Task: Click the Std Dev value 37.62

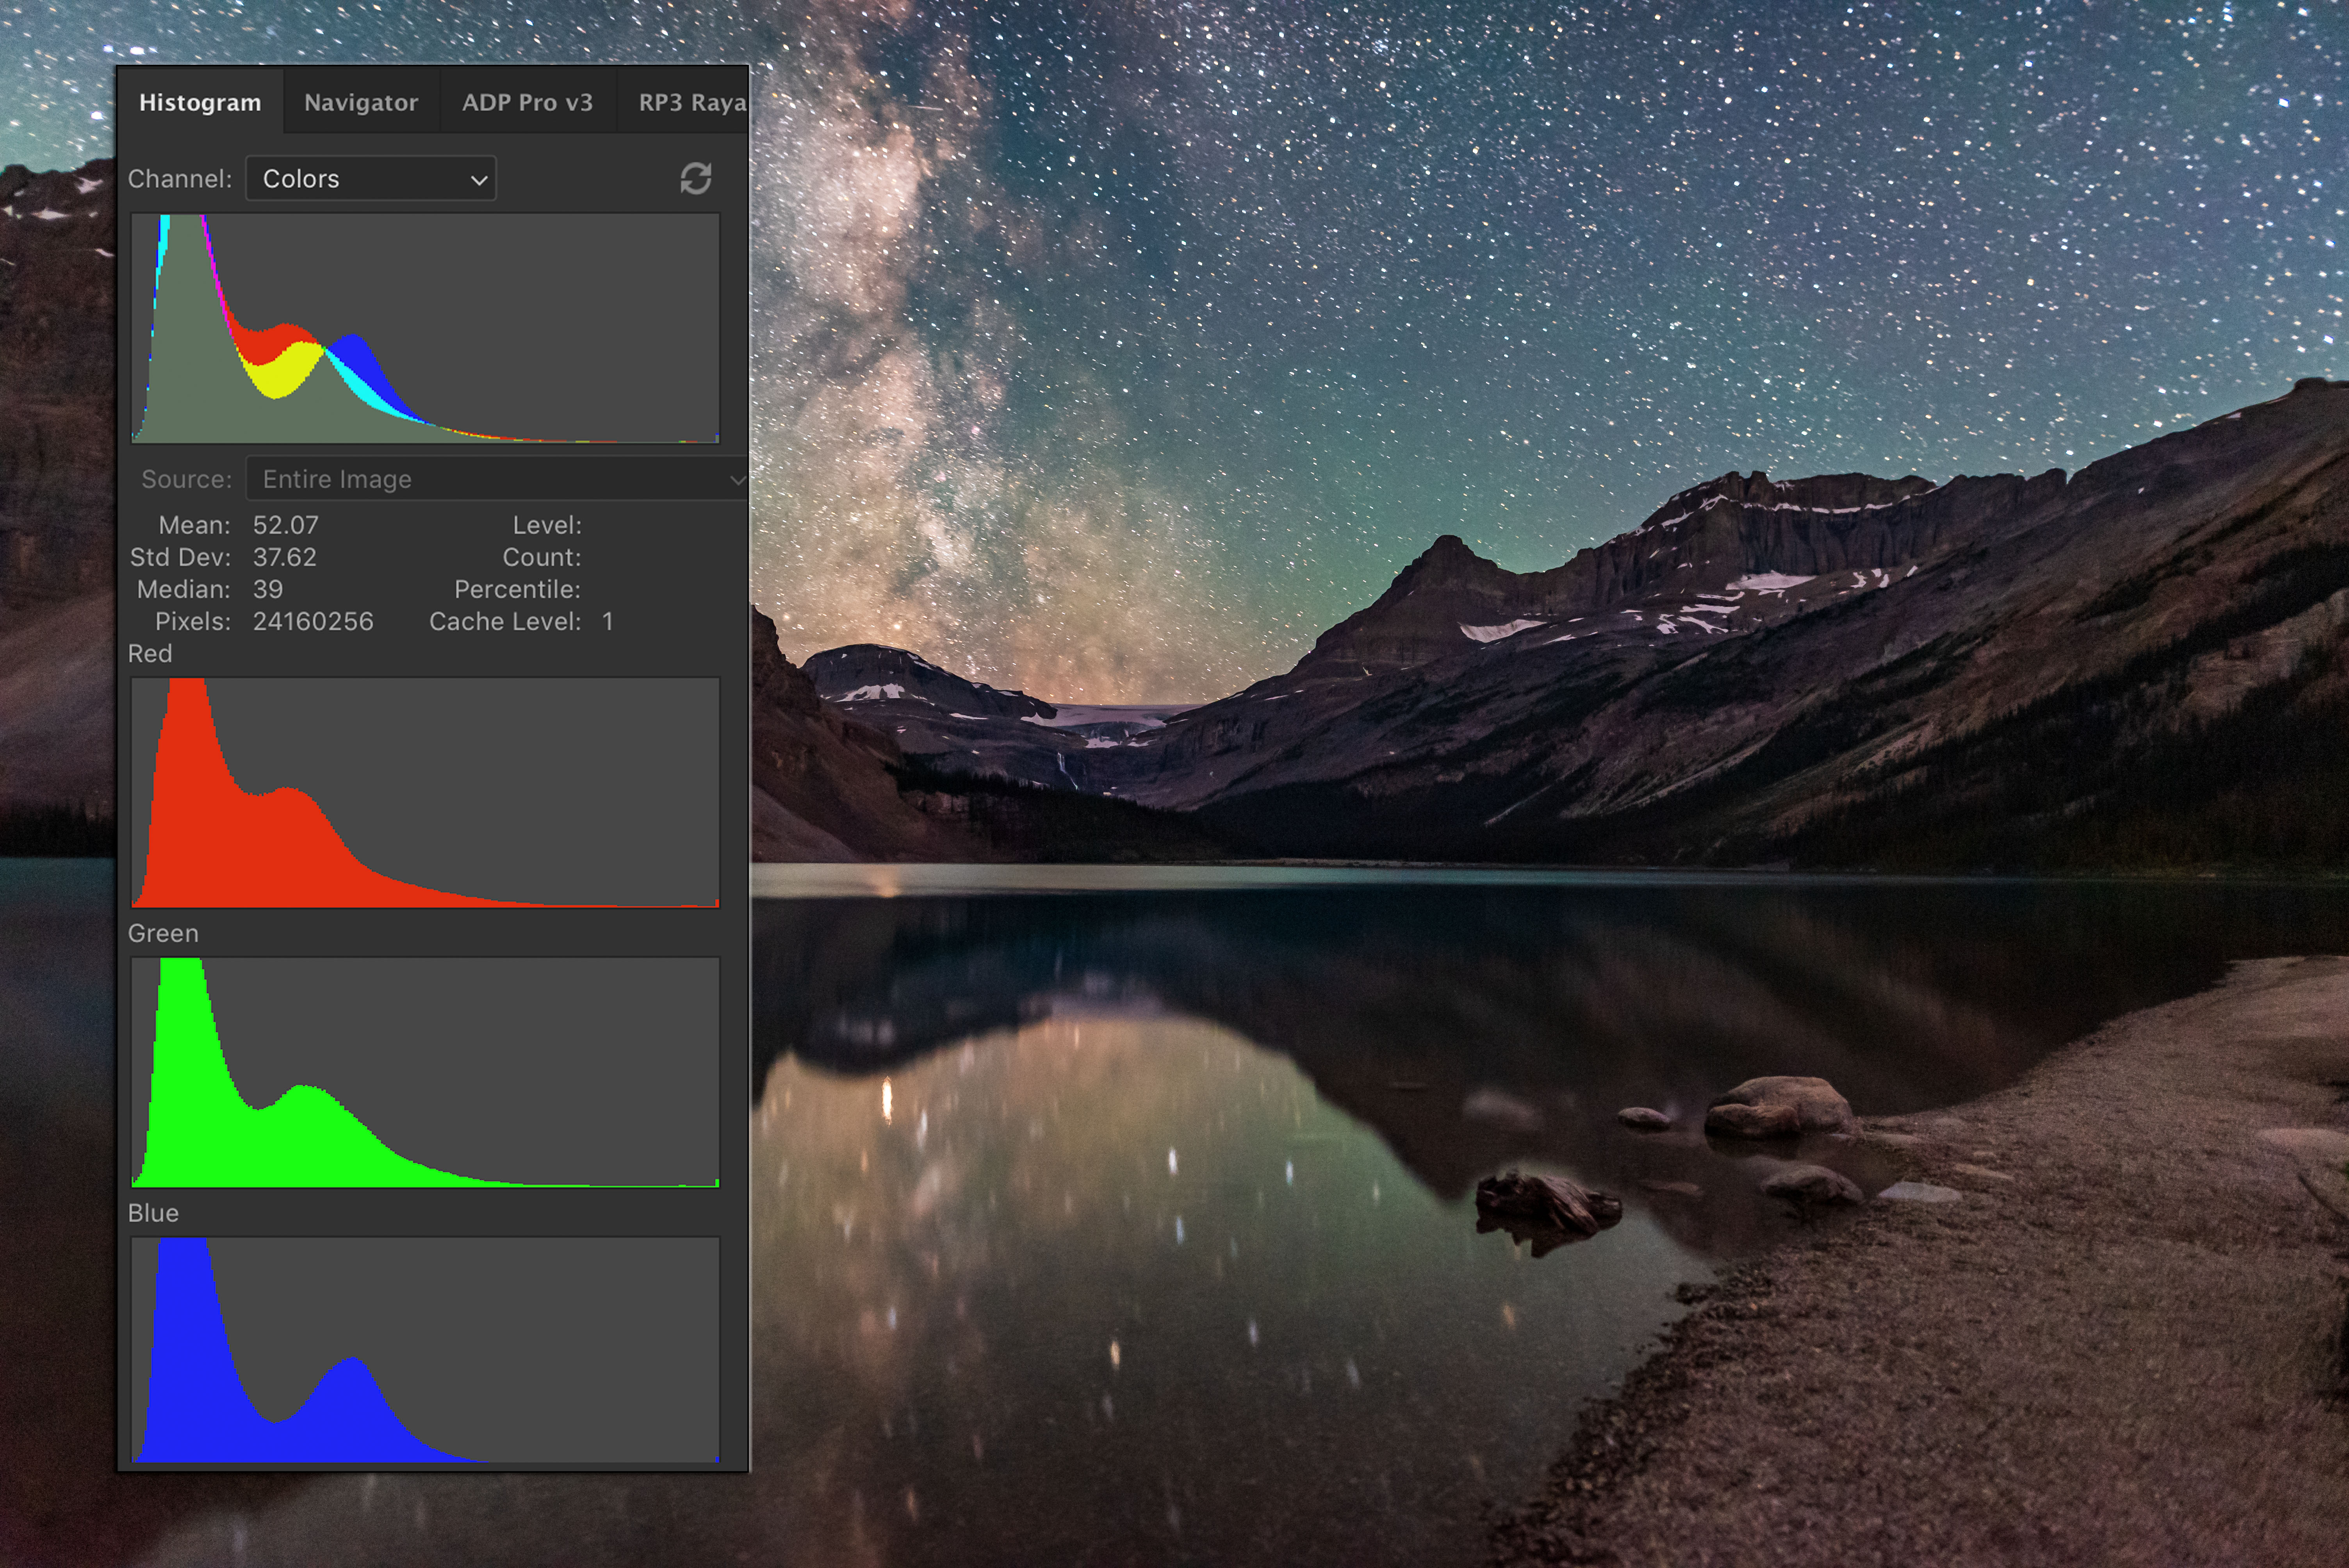Action: tap(285, 557)
